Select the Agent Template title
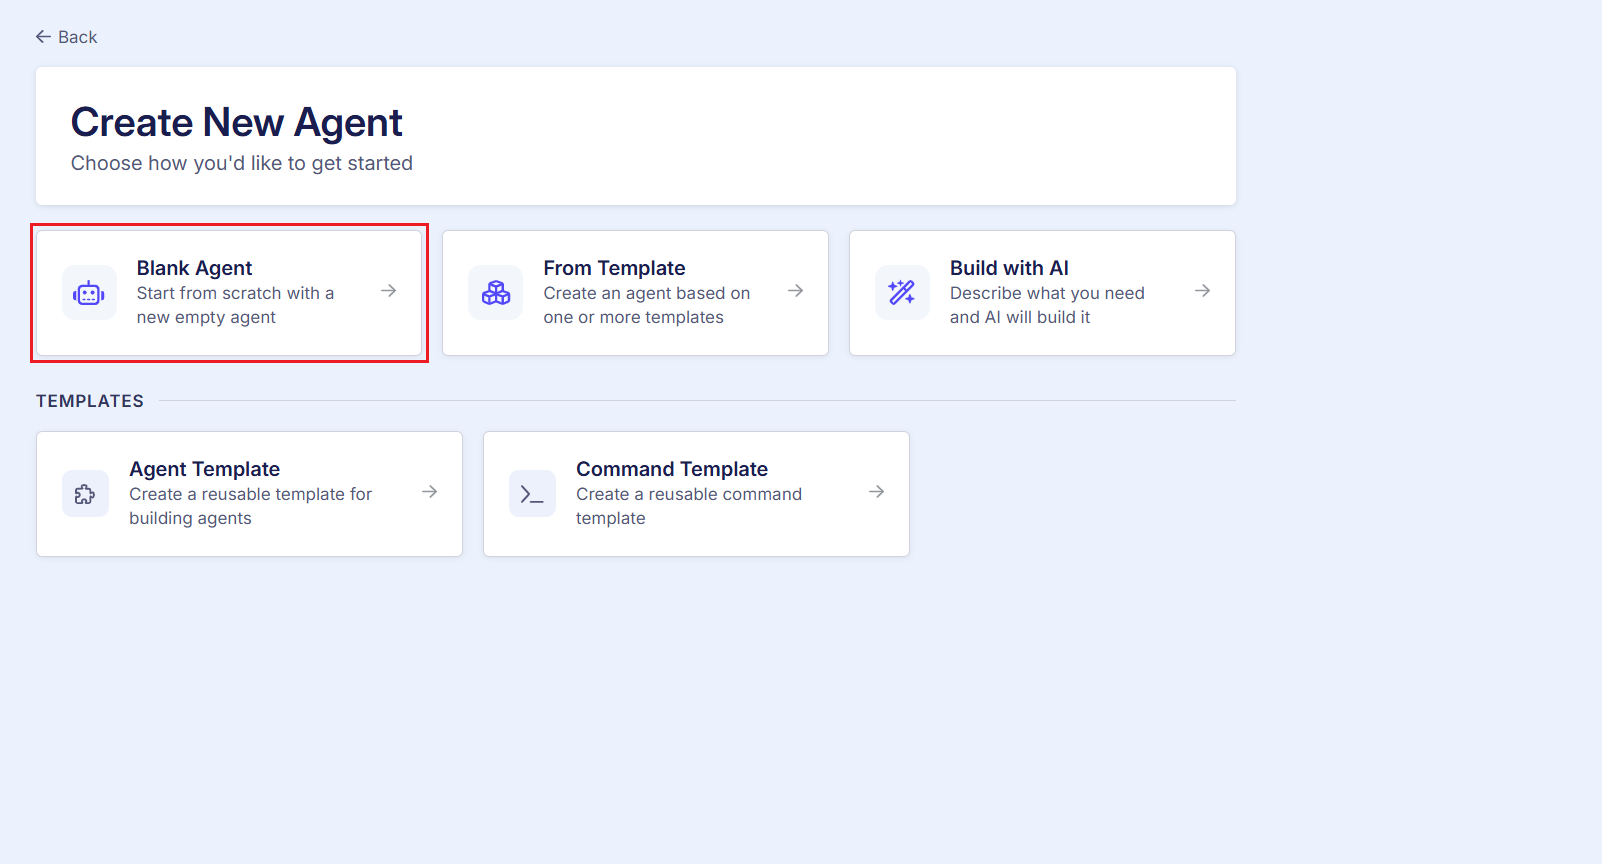The image size is (1602, 864). [x=204, y=469]
